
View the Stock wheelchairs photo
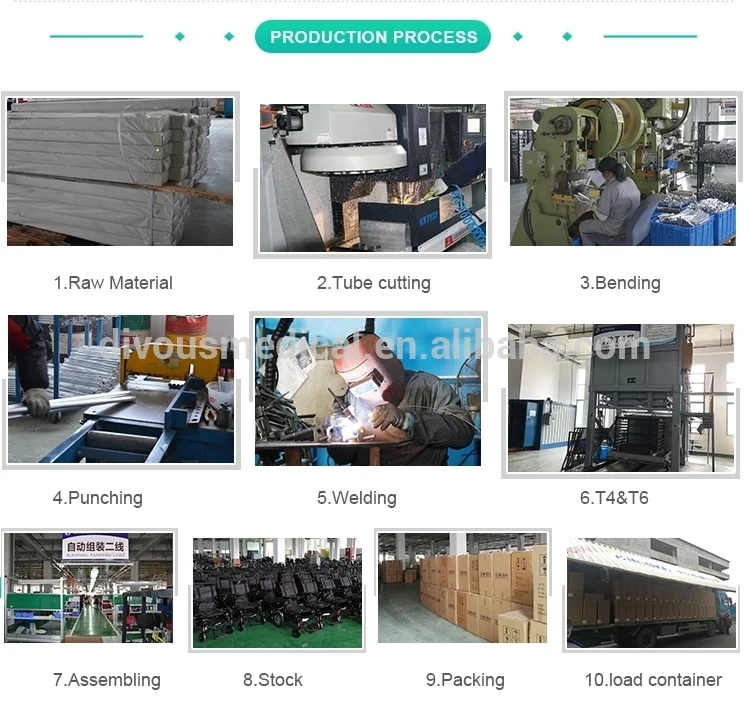[277, 593]
